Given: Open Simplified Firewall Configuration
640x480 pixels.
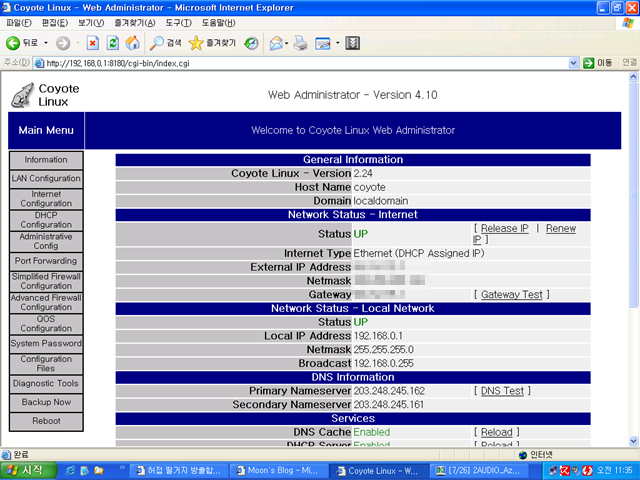Looking at the screenshot, I should 46,281.
